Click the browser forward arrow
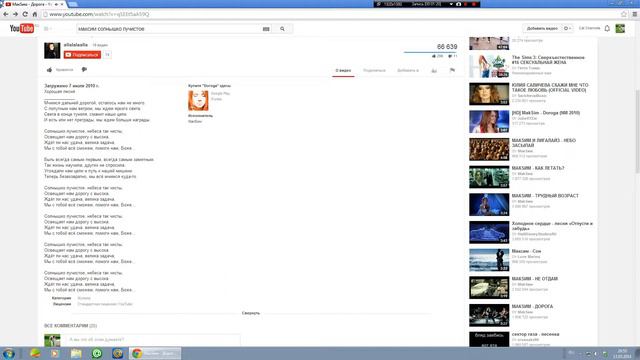This screenshot has height=360, width=640. (x=15, y=14)
